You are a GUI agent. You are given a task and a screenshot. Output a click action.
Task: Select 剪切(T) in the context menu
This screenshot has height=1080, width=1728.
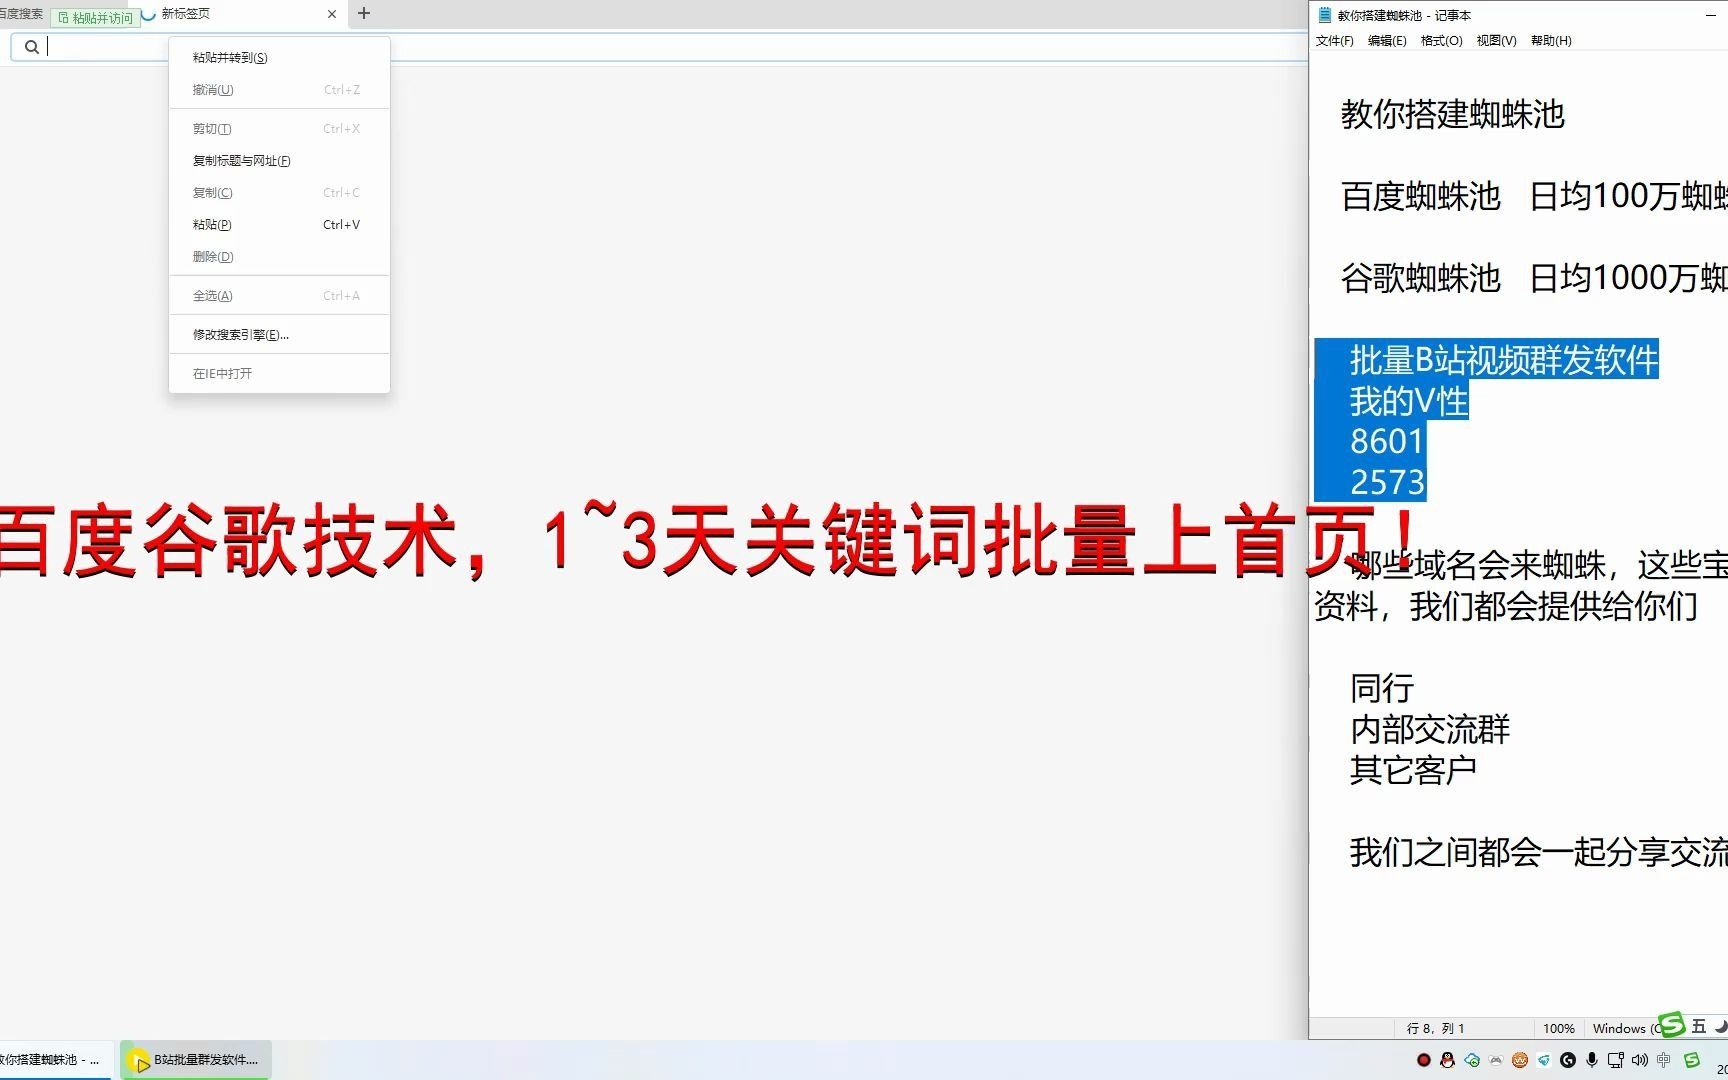coord(279,129)
